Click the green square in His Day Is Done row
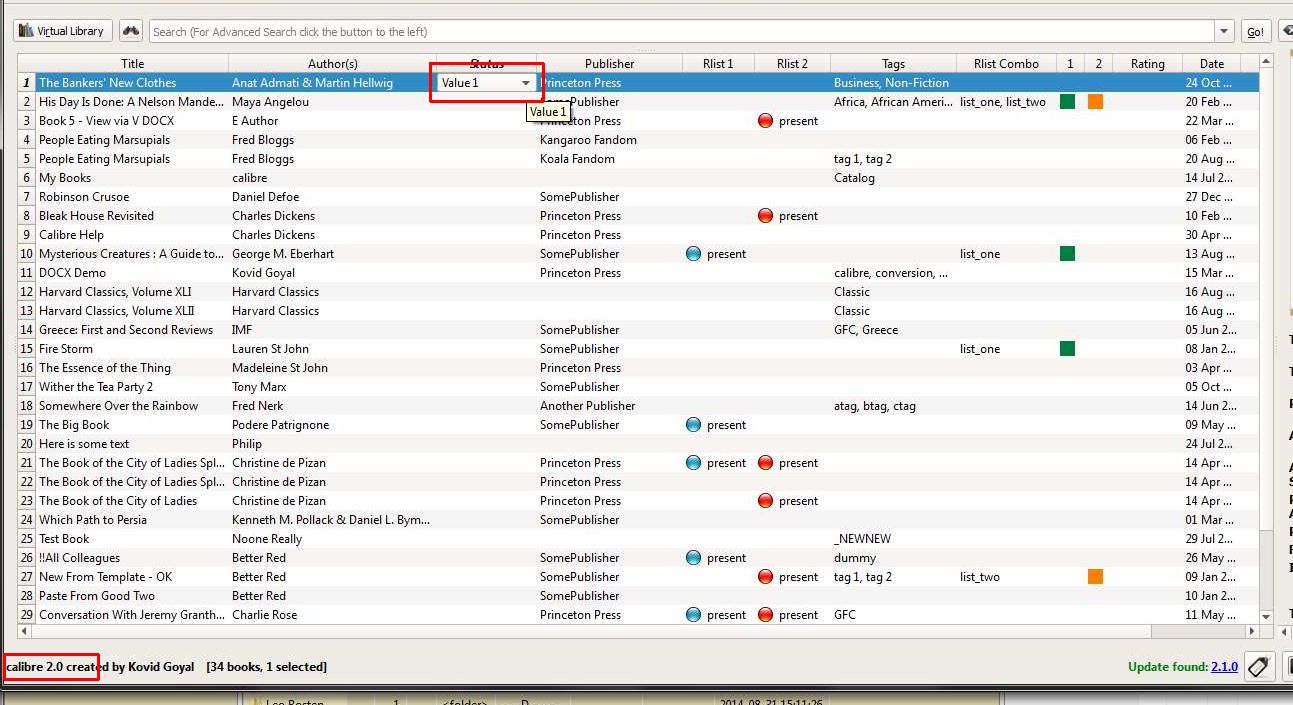Viewport: 1293px width, 705px height. coord(1067,102)
